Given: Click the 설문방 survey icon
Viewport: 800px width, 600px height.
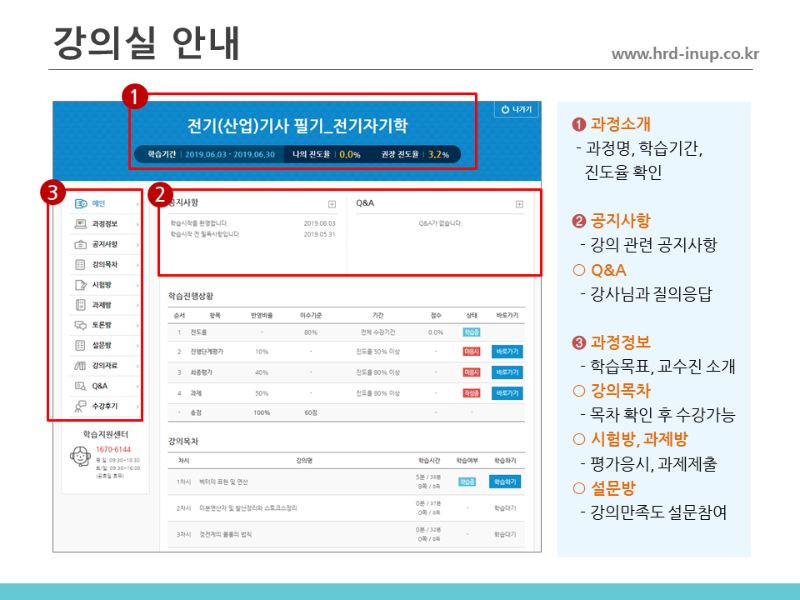Looking at the screenshot, I should pos(81,345).
